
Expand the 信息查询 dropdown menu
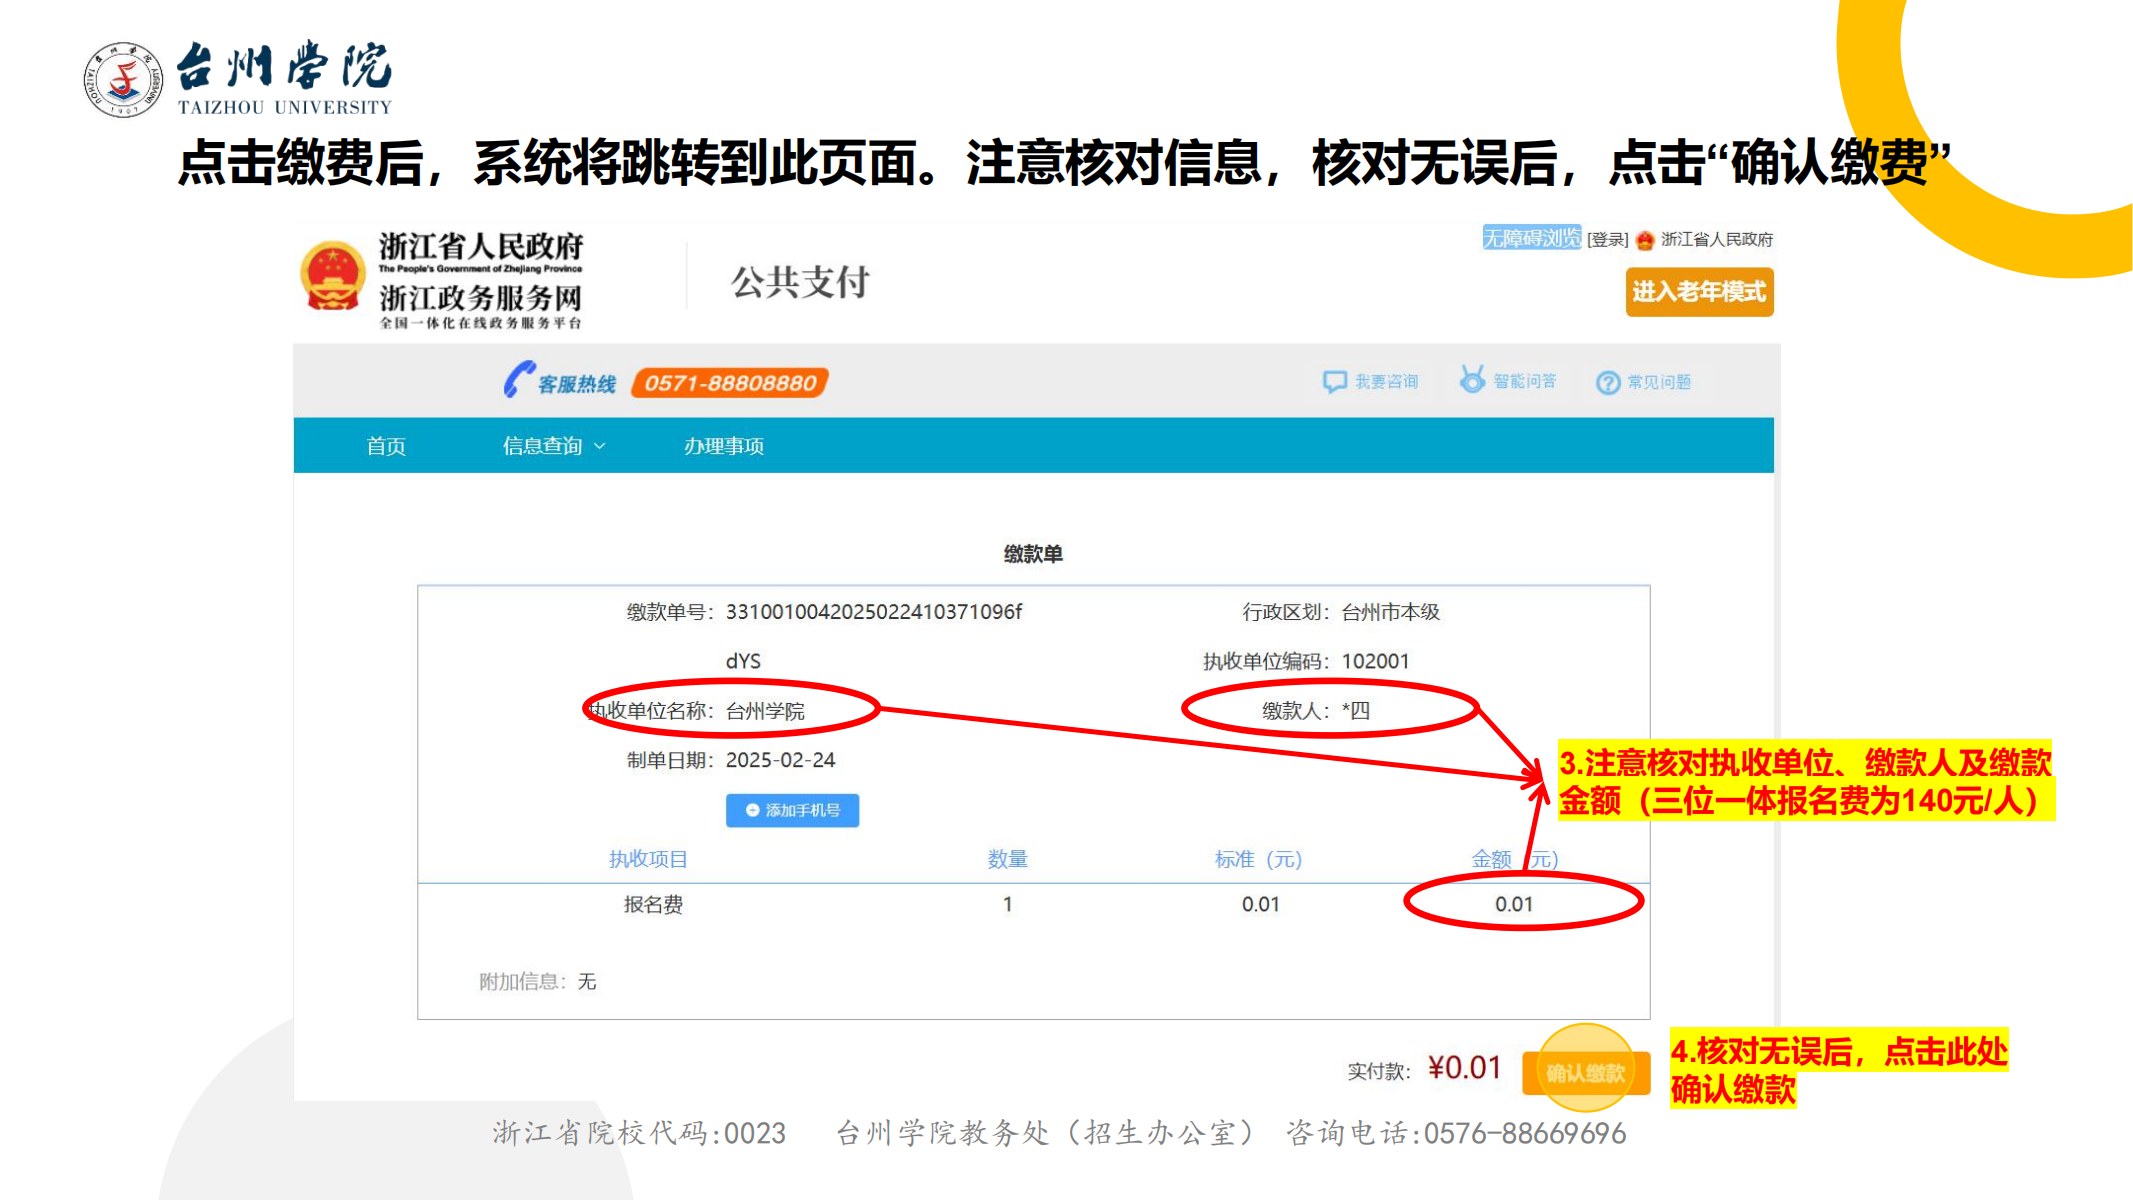coord(554,446)
